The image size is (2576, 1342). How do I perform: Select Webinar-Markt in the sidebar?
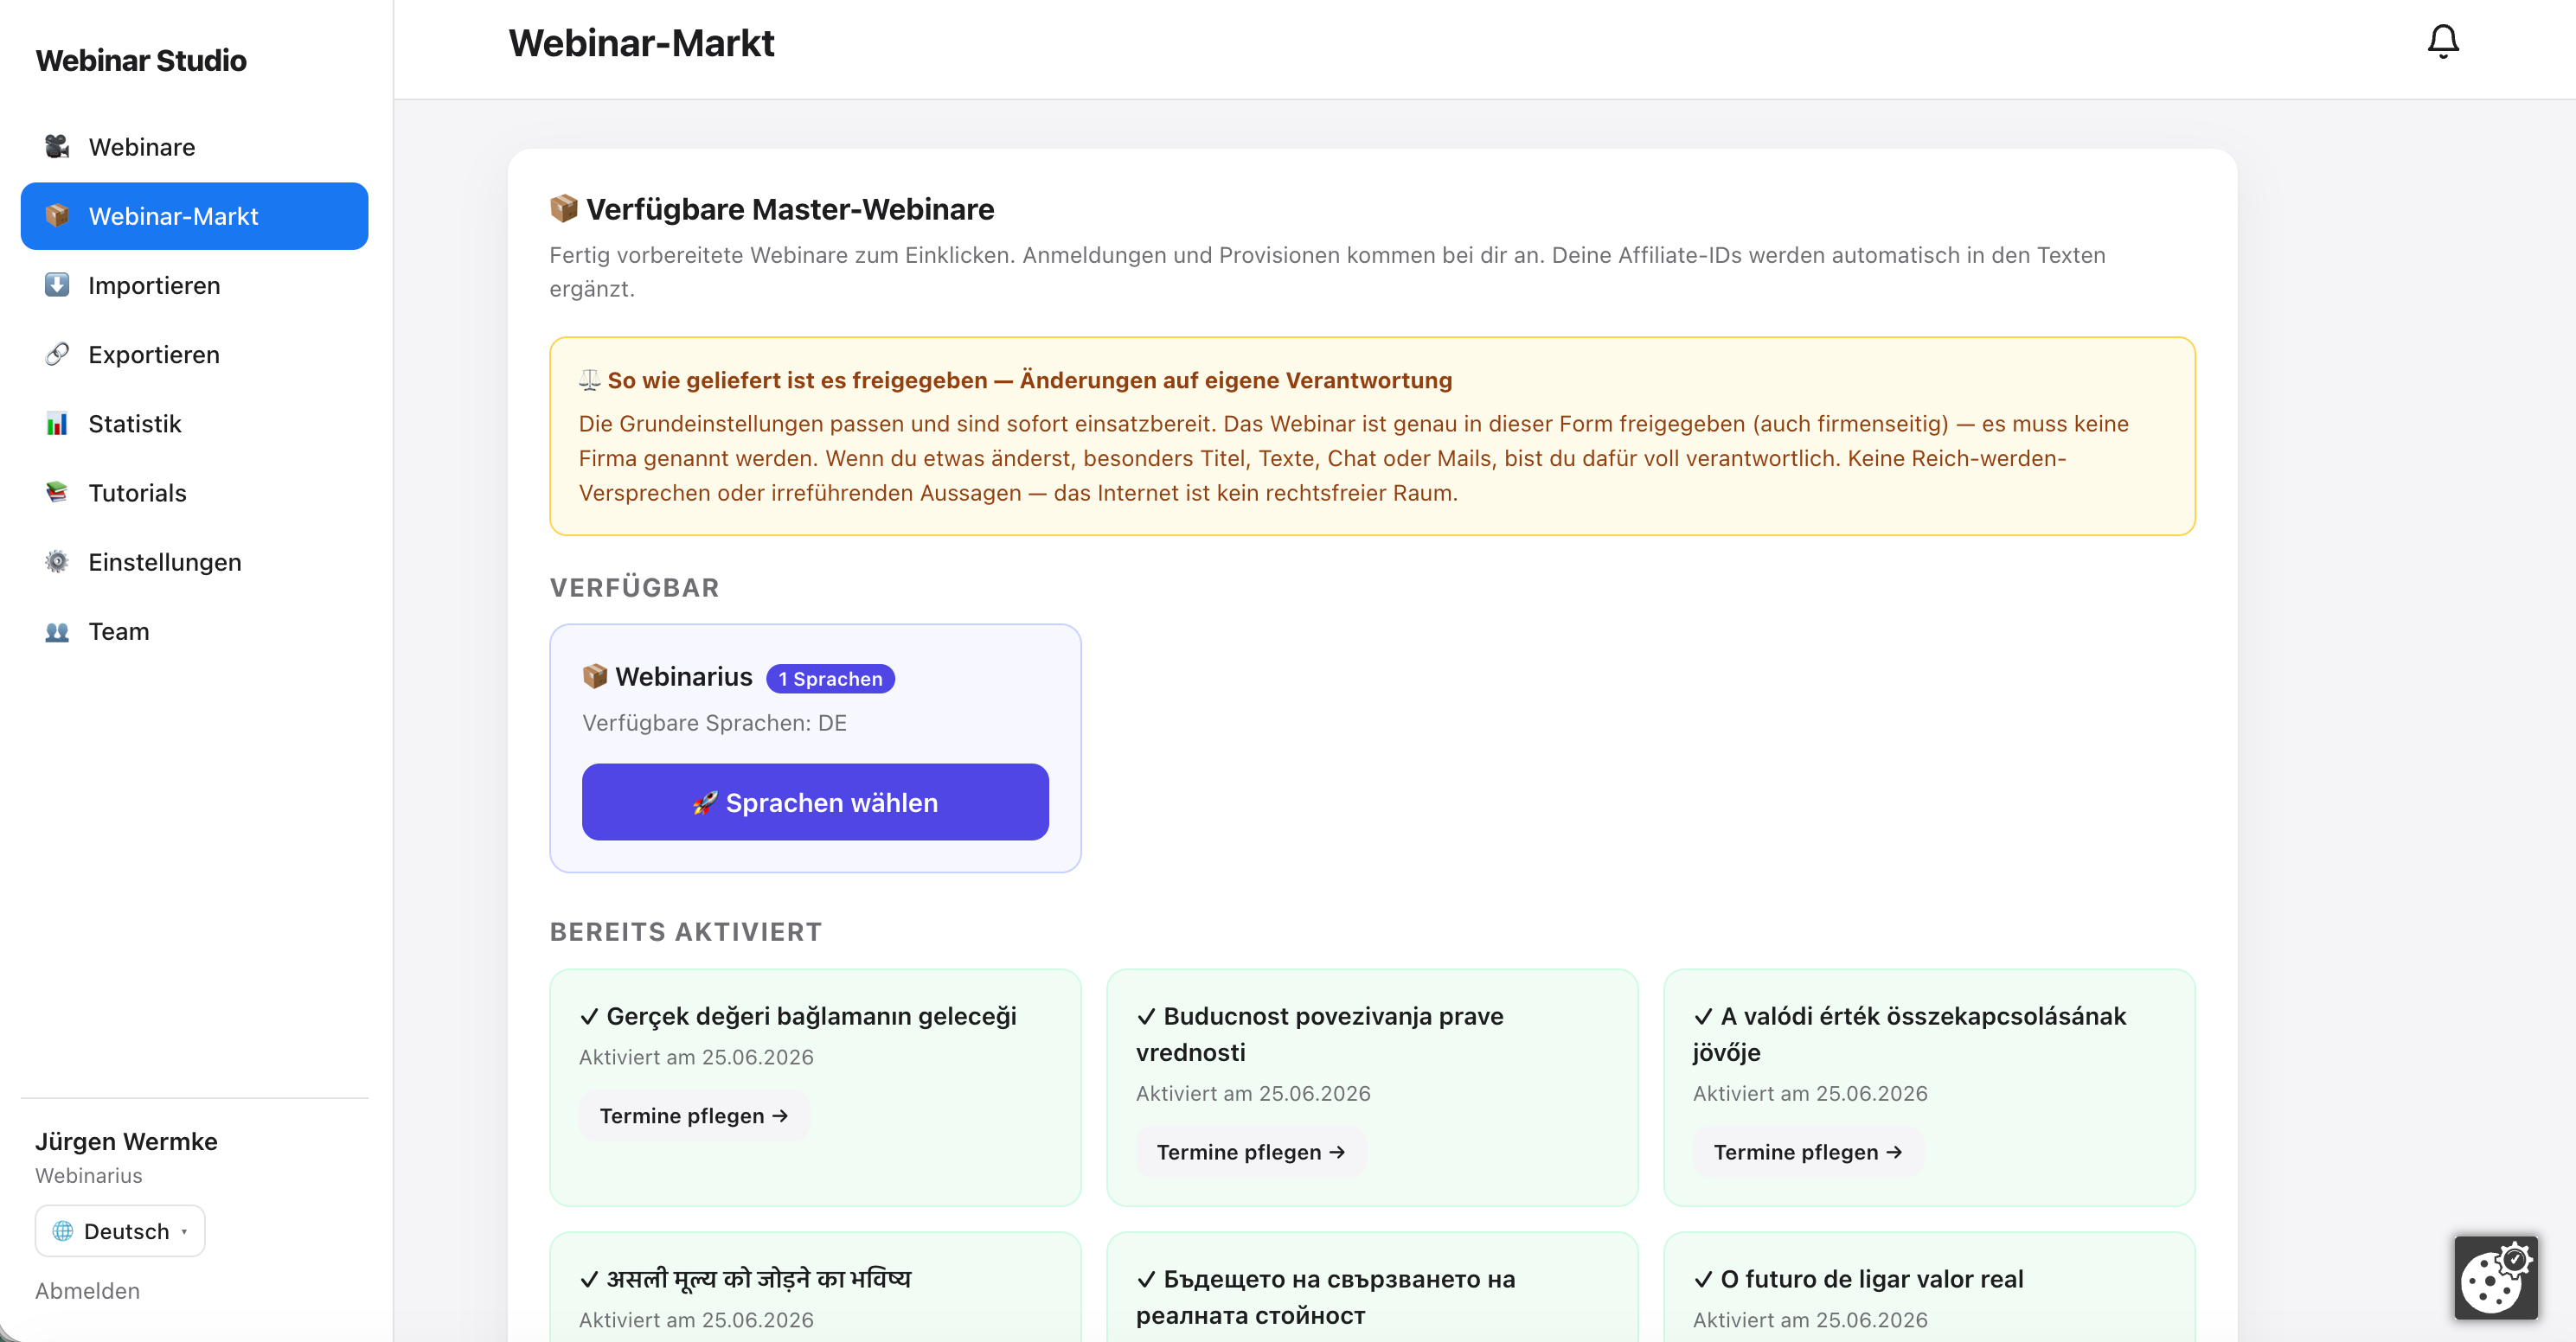(194, 216)
